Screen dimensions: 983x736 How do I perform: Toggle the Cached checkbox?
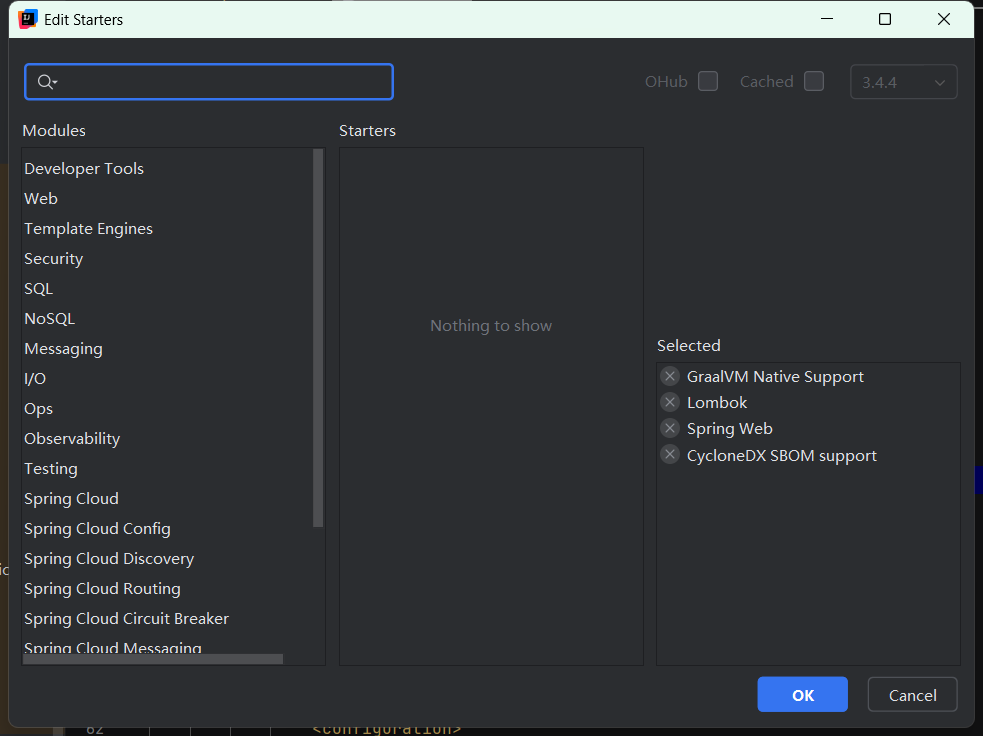pyautogui.click(x=814, y=81)
